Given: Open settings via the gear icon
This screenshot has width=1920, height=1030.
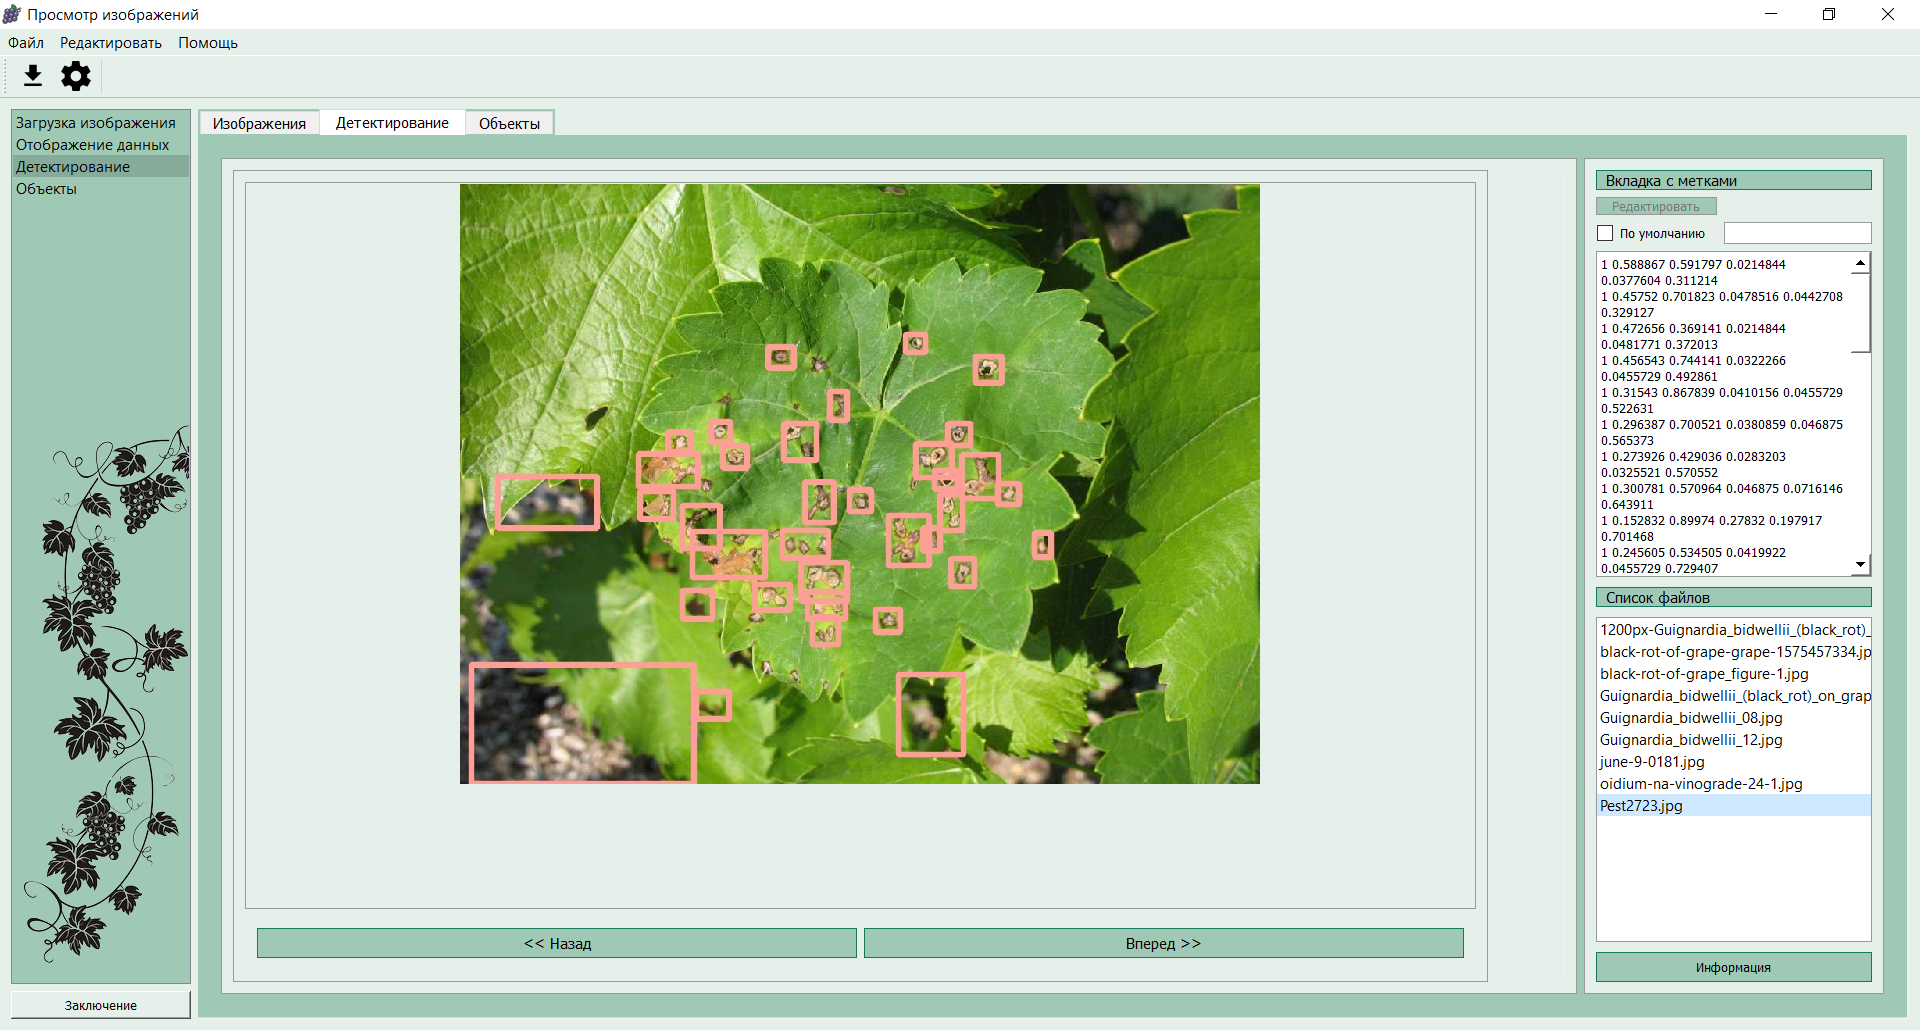Looking at the screenshot, I should click(76, 76).
